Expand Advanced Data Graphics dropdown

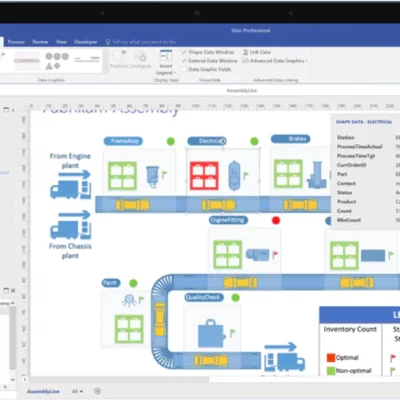(x=275, y=61)
